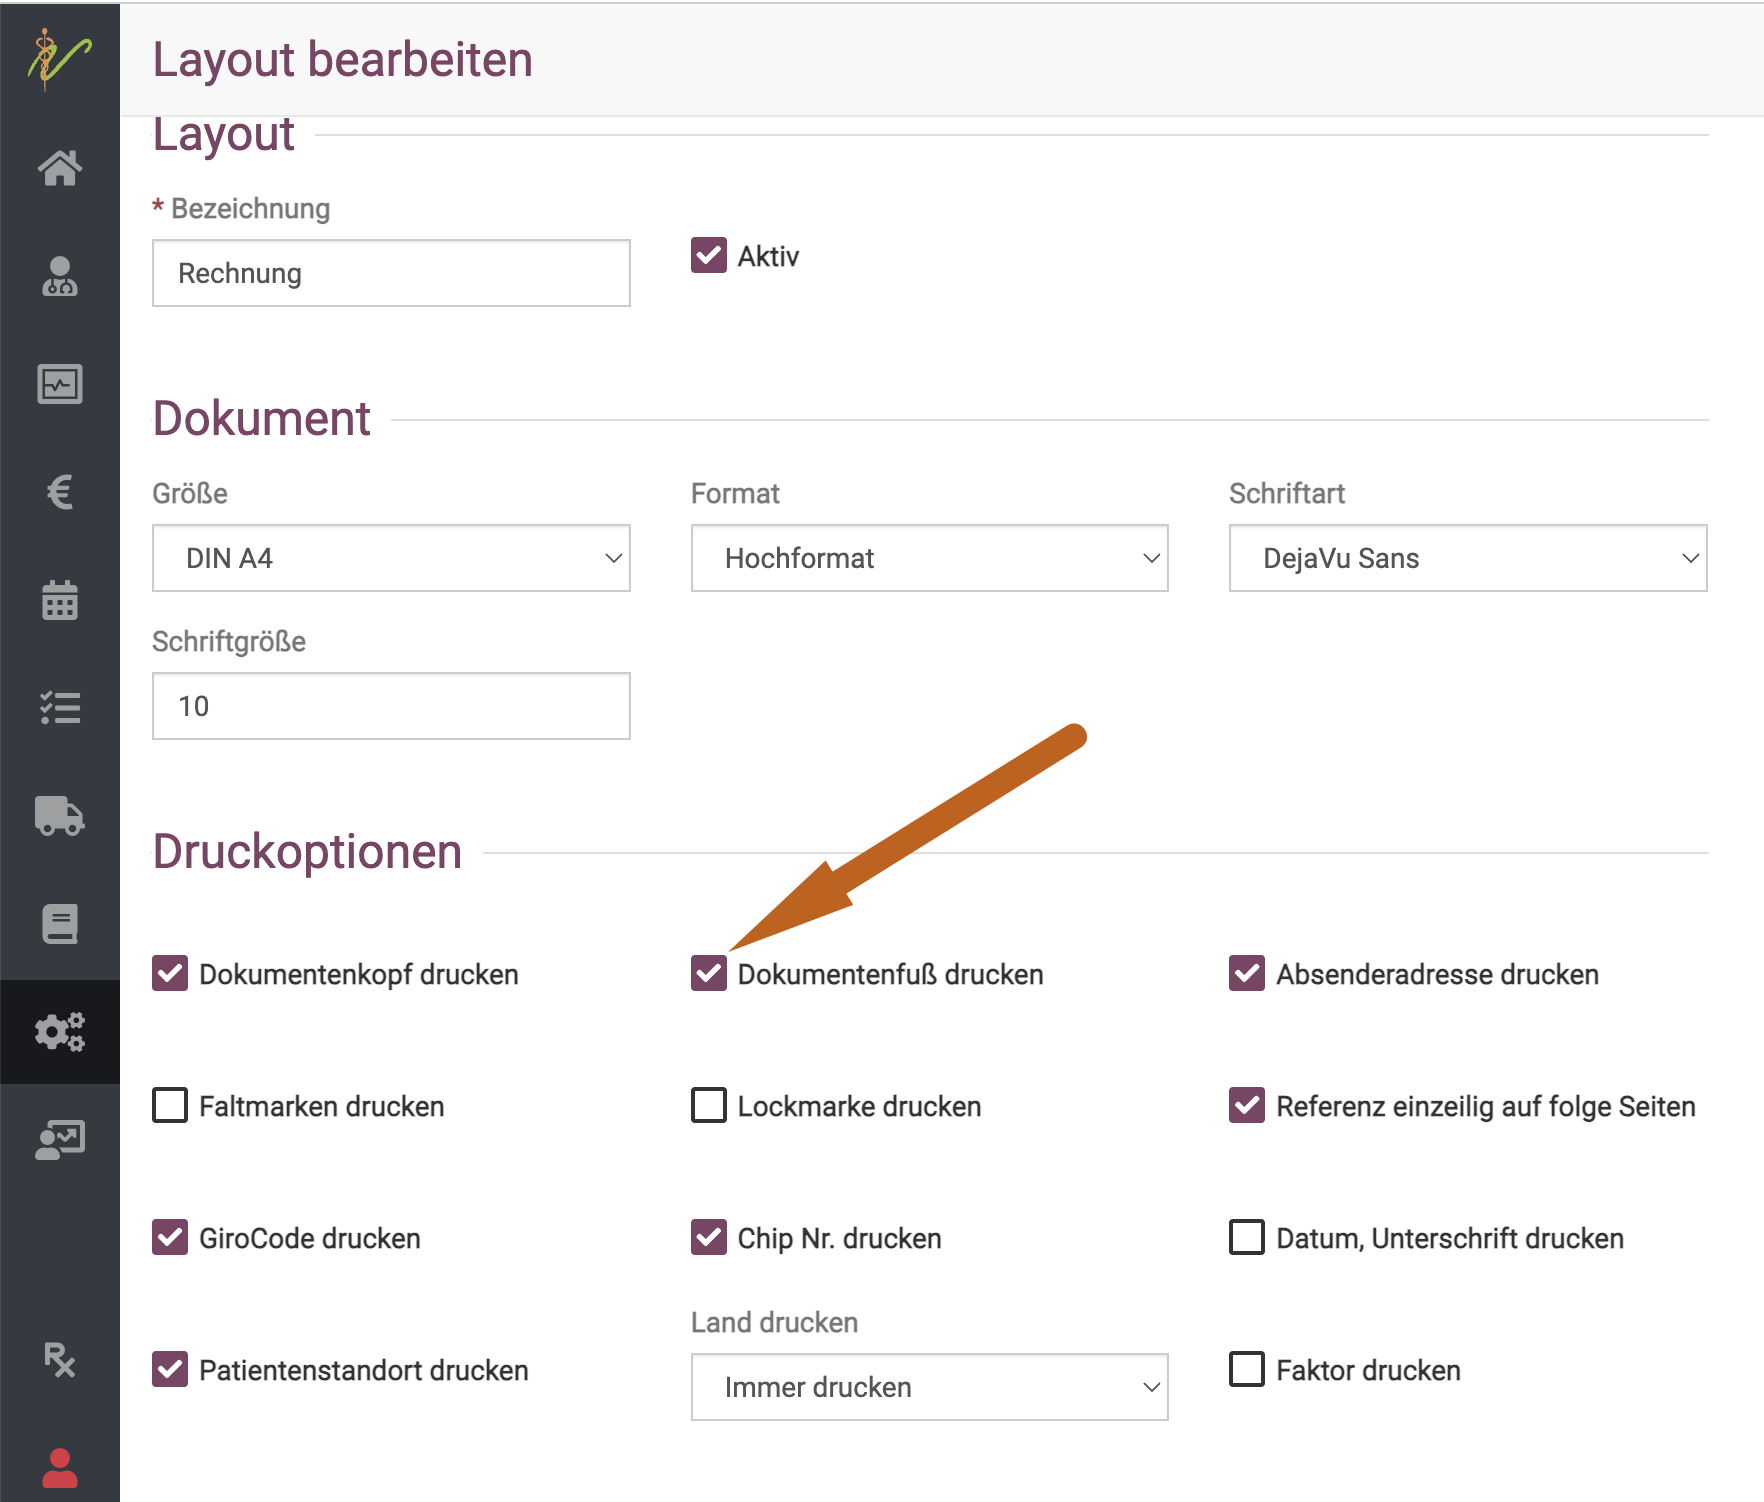Open the home icon in sidebar

(60, 168)
